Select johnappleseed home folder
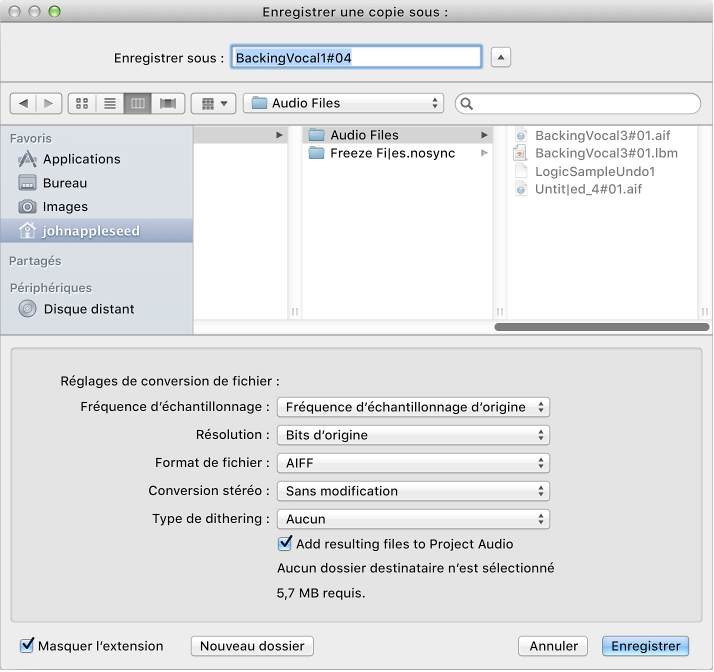This screenshot has height=672, width=714. point(97,231)
